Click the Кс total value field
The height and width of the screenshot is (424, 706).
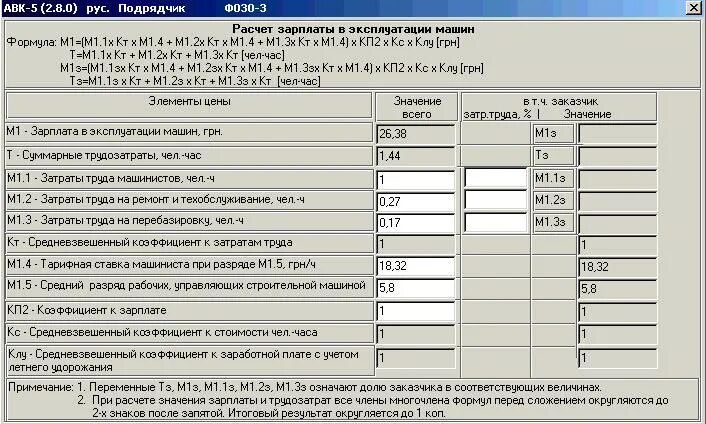416,334
